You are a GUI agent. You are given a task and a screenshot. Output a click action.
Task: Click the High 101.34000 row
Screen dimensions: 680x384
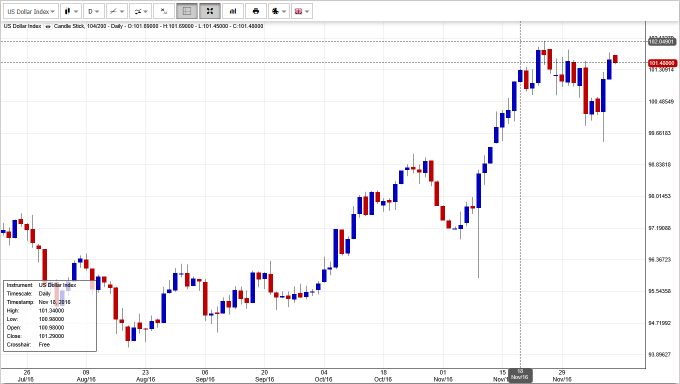click(x=35, y=311)
